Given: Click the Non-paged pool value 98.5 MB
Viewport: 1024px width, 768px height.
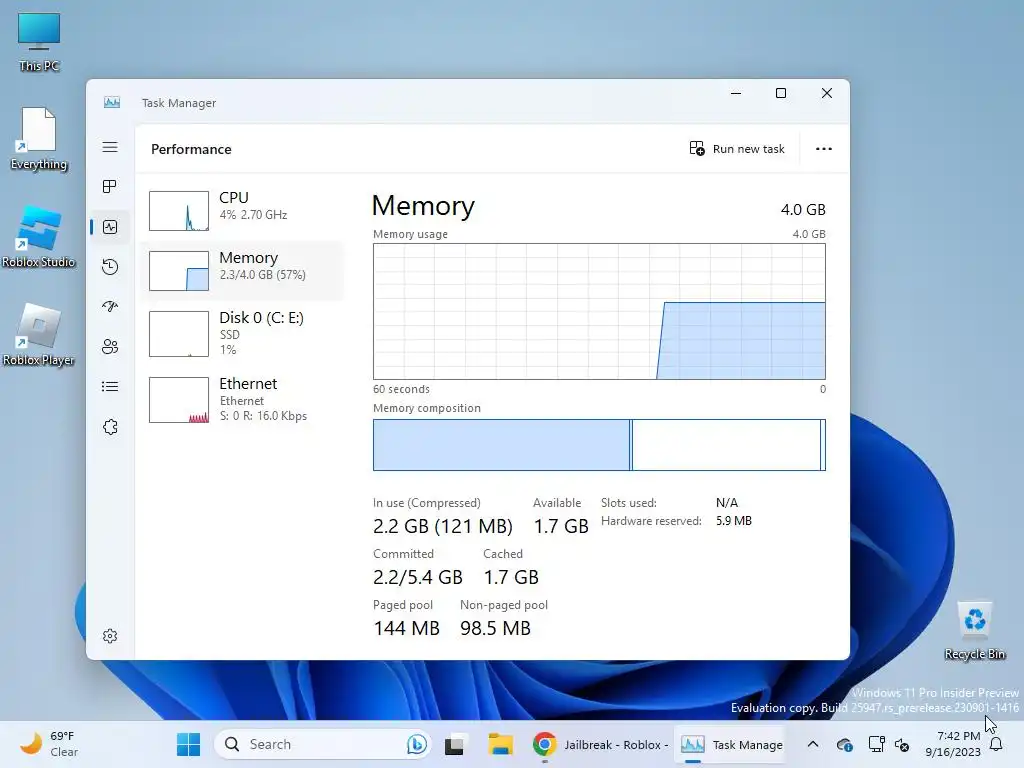Looking at the screenshot, I should pyautogui.click(x=495, y=628).
